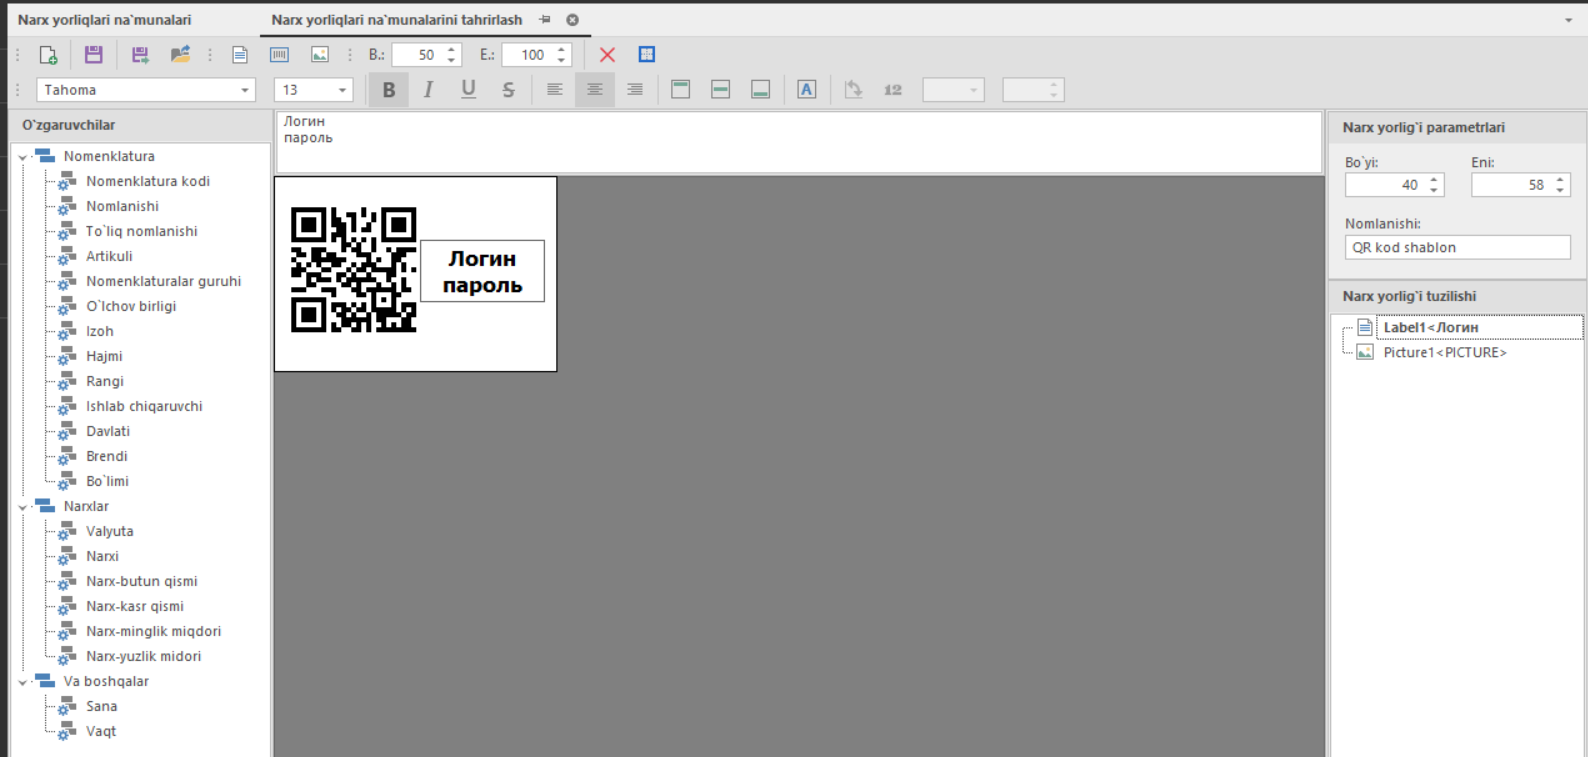Viewport: 1588px width, 757px height.
Task: Select 'Sana' variable
Action: point(101,706)
